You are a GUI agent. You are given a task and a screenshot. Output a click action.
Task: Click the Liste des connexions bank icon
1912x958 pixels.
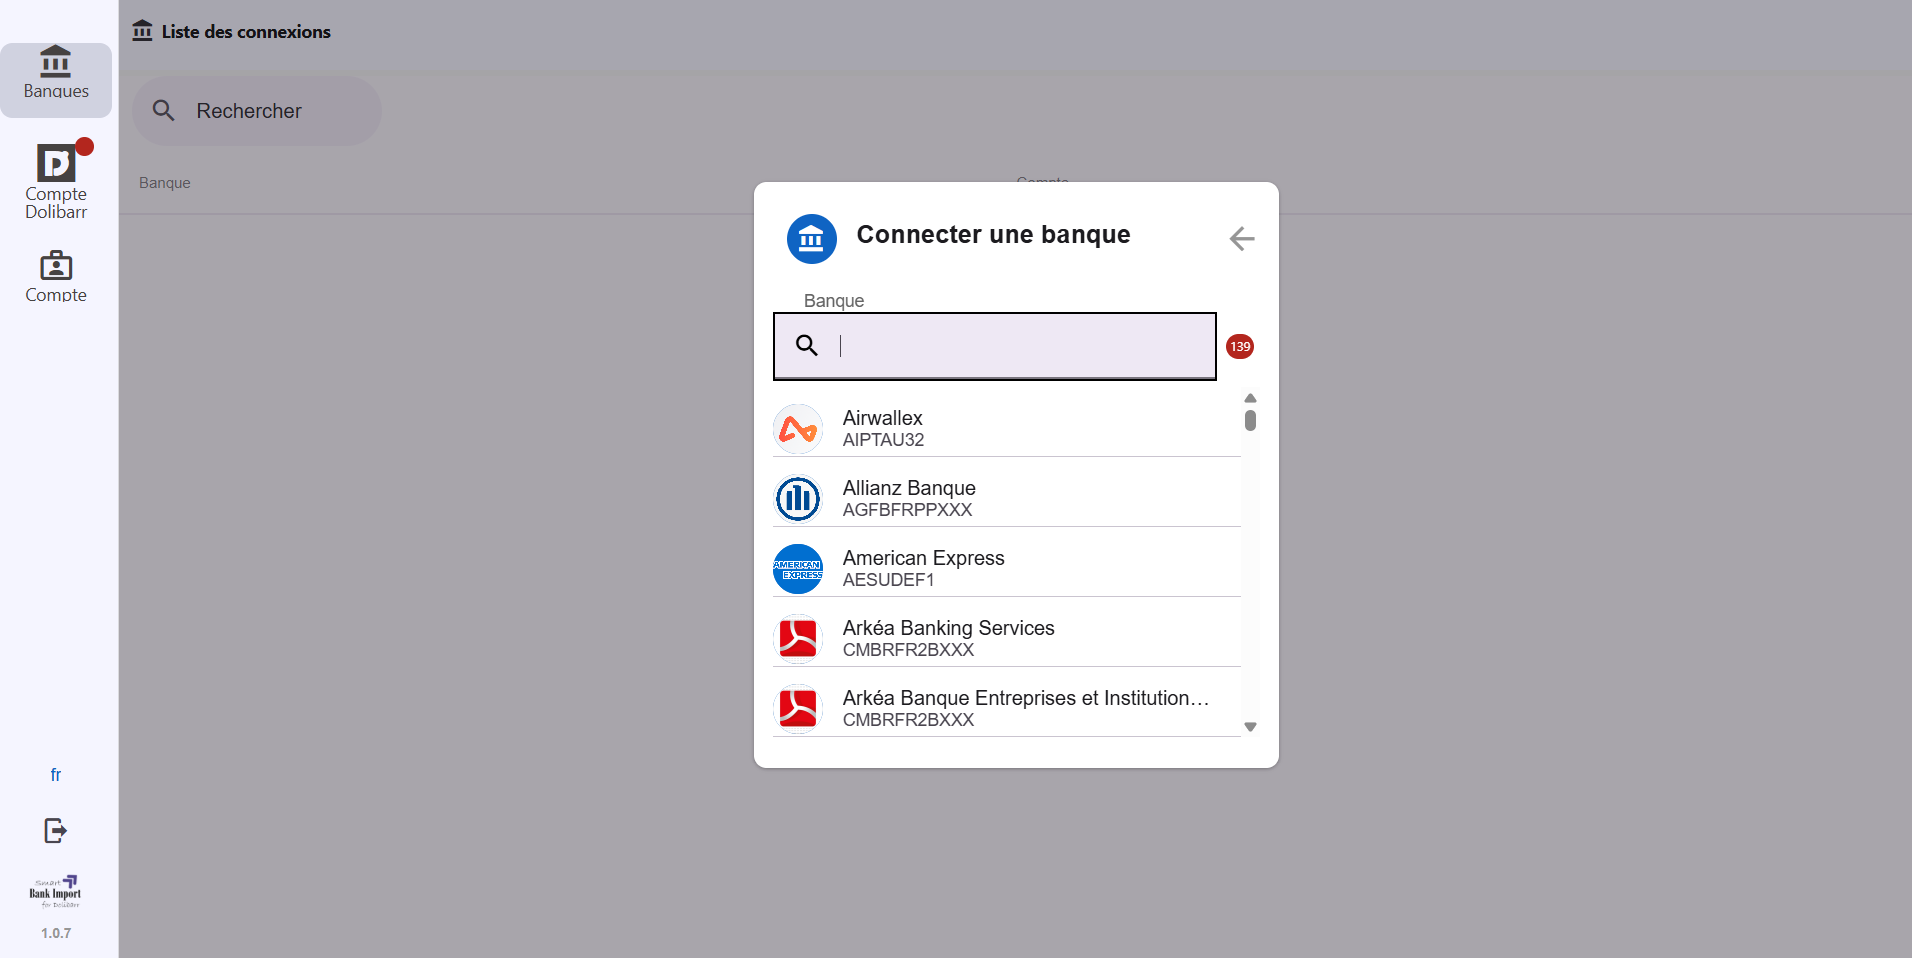(141, 30)
